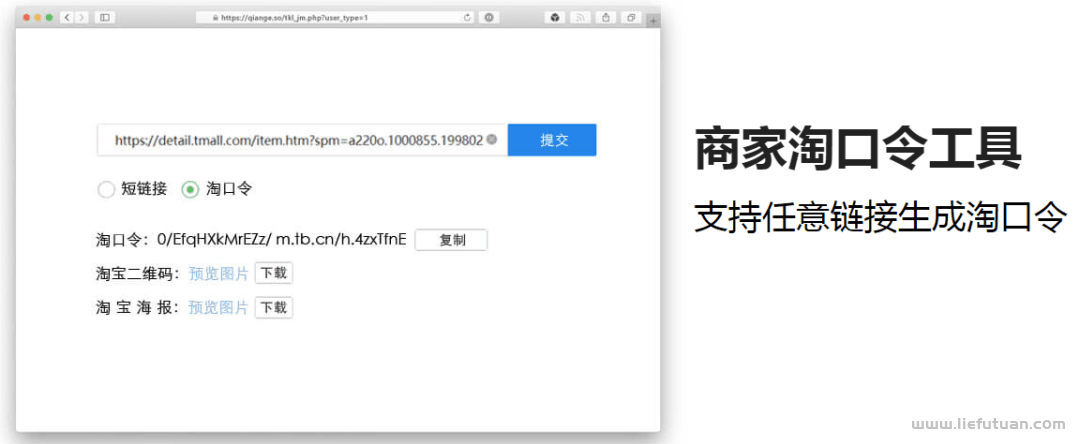Clear the link input with the x icon
The height and width of the screenshot is (444, 1080).
pos(491,139)
